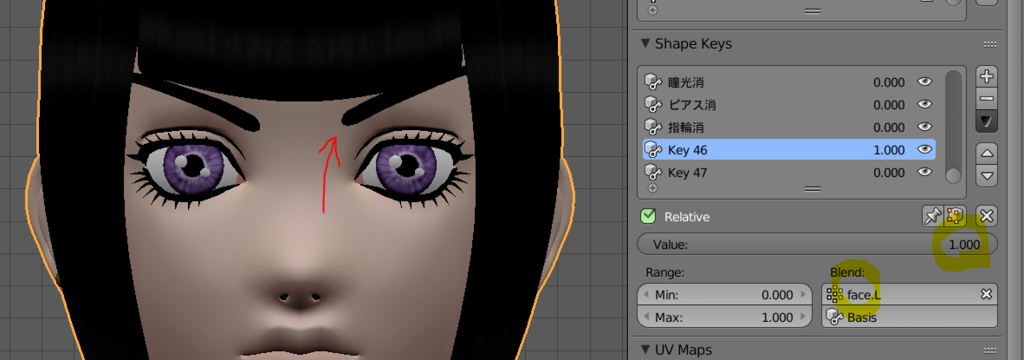Click the Value slider field
Viewport: 1024px width, 360px height.
[x=818, y=244]
